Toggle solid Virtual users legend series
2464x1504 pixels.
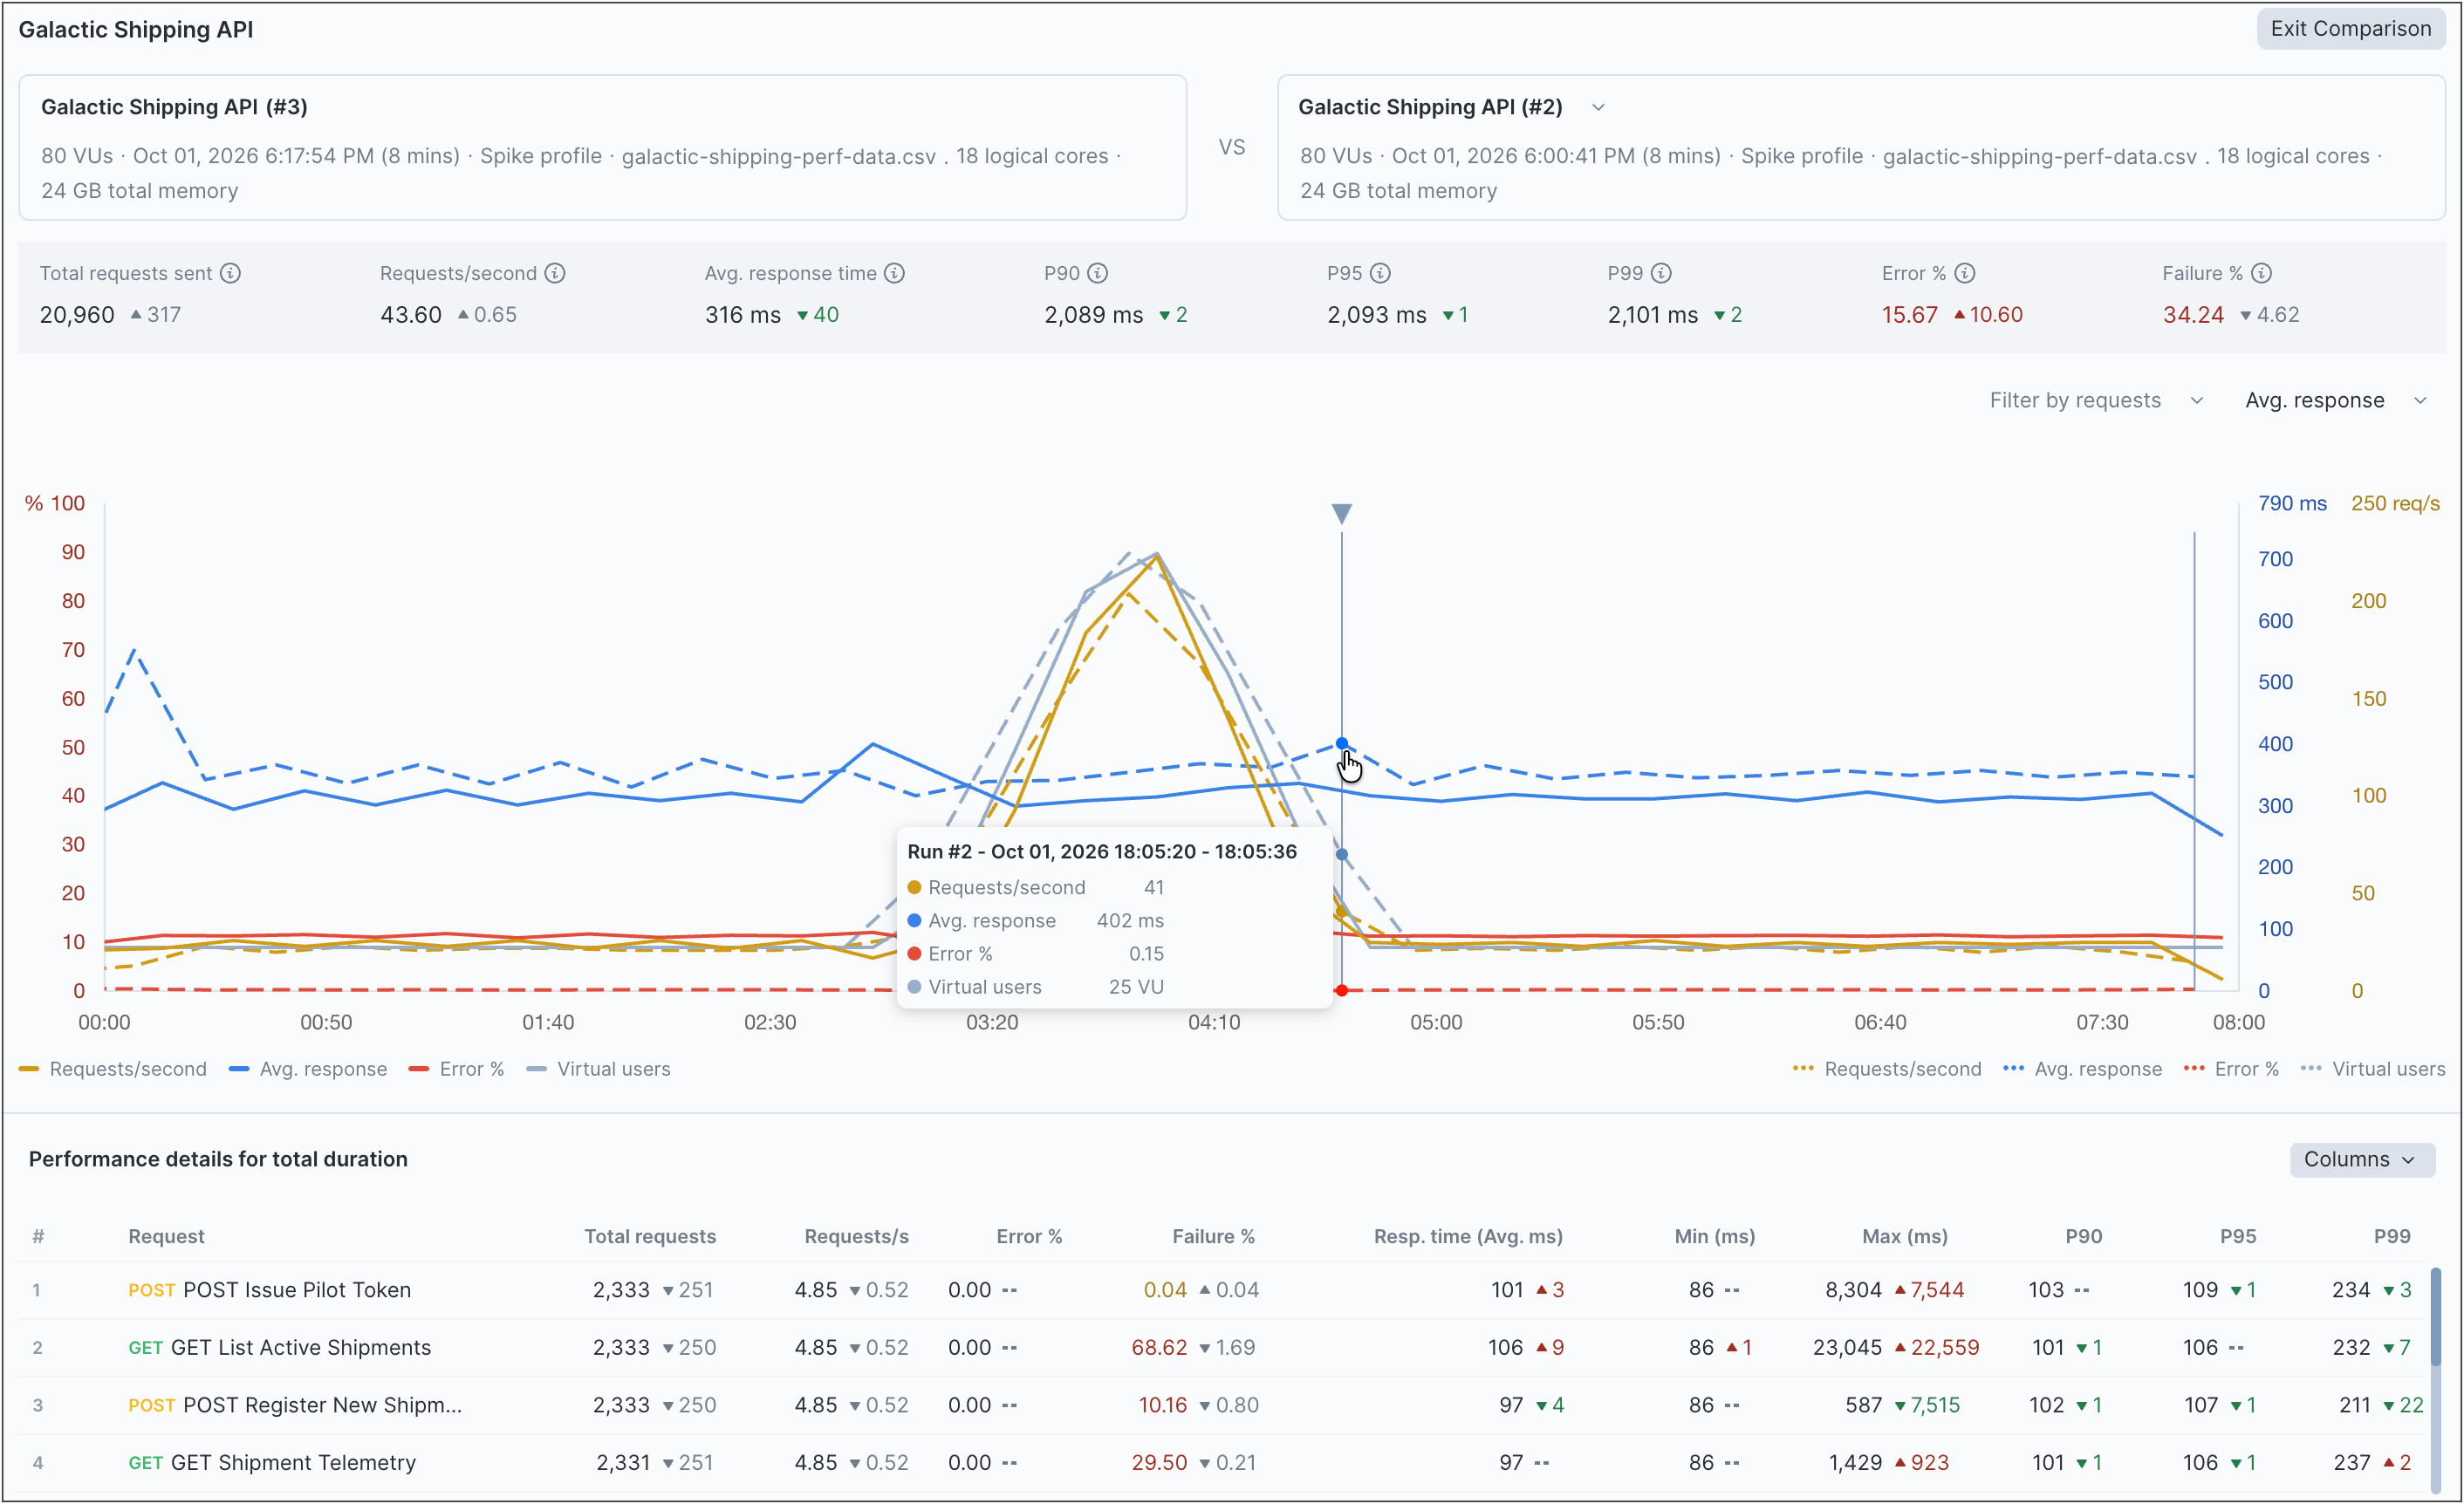pos(598,1069)
